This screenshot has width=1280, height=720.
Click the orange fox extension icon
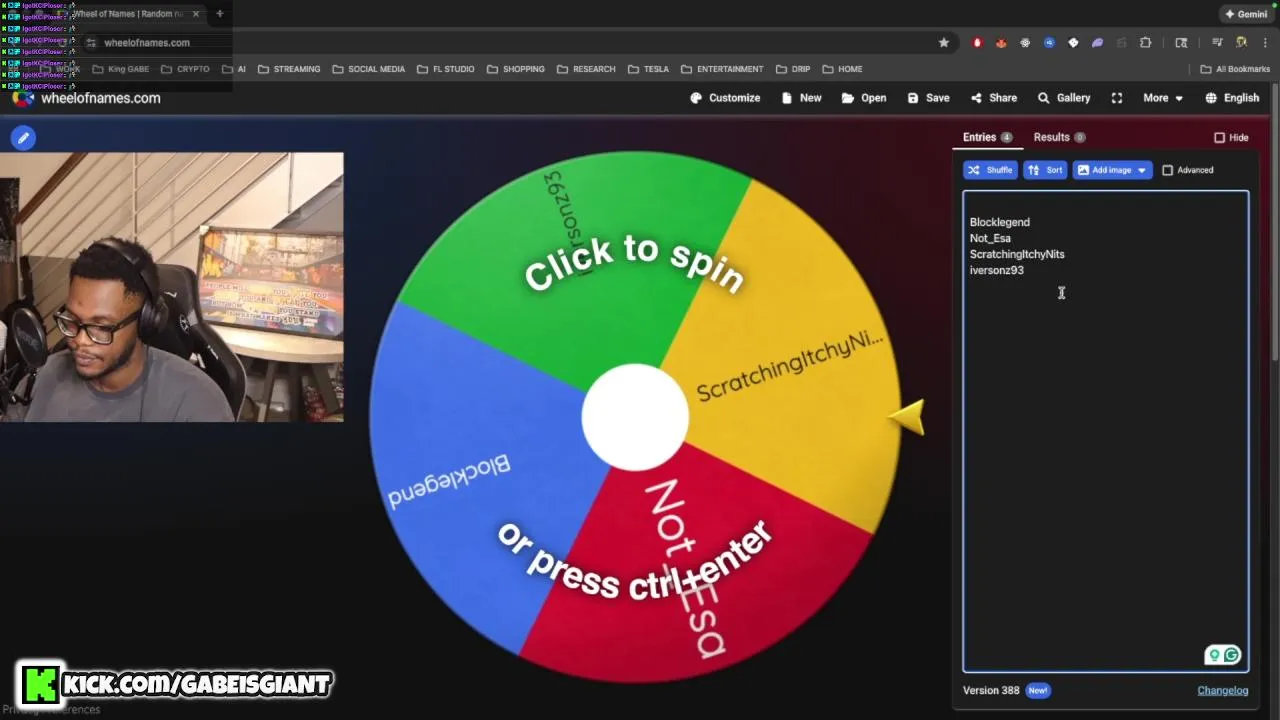(1001, 43)
